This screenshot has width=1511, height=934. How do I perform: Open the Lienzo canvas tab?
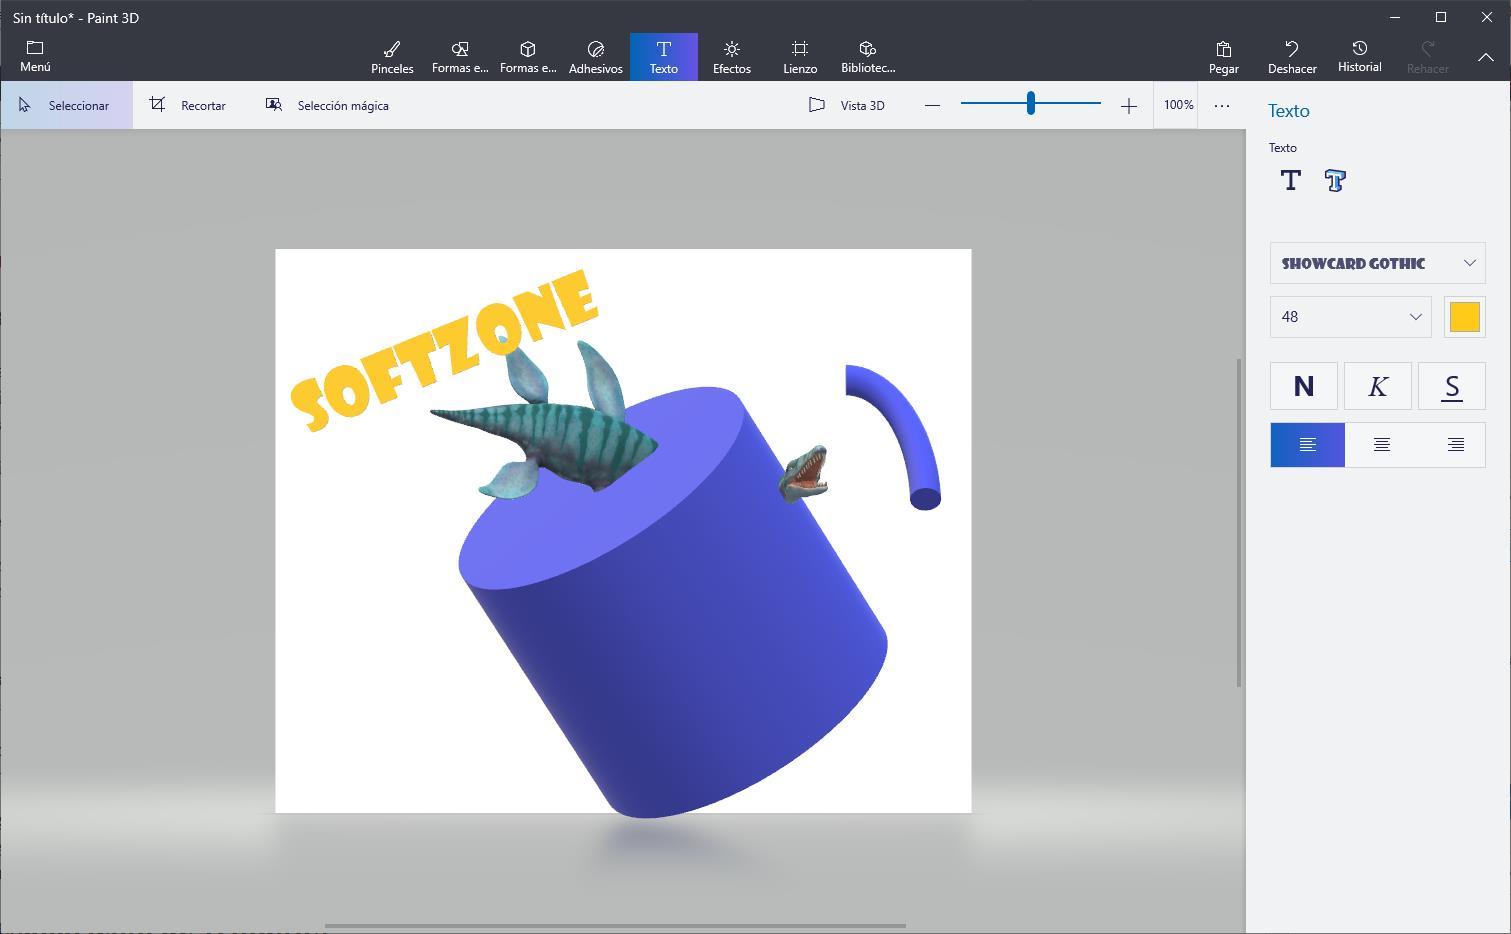pyautogui.click(x=800, y=57)
